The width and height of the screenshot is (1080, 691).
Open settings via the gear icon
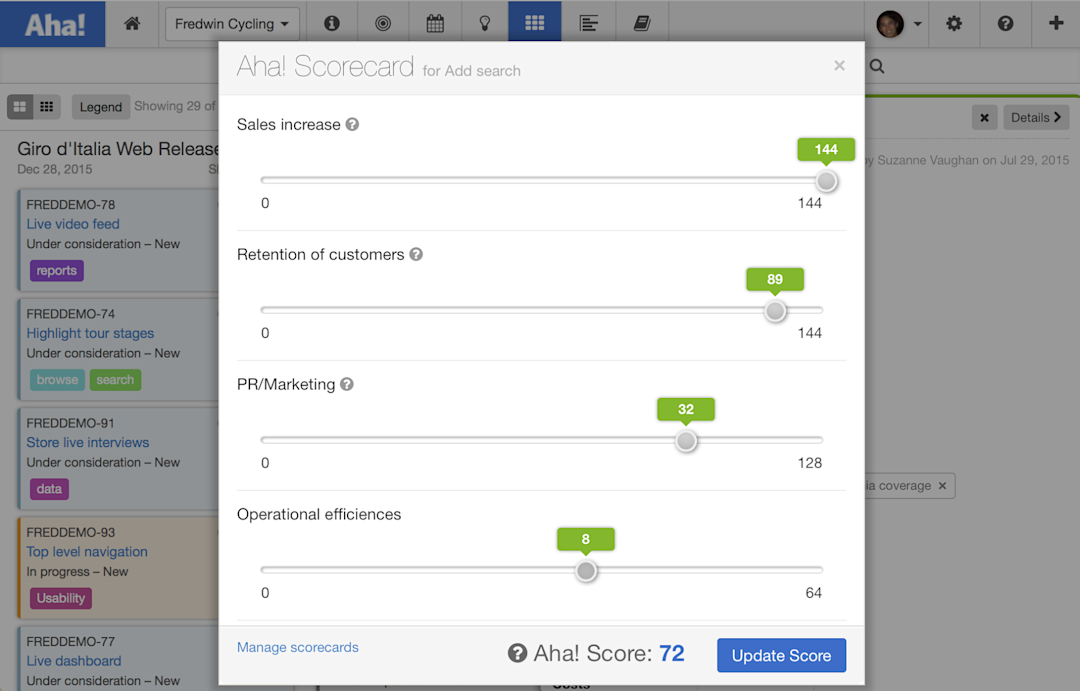coord(953,22)
